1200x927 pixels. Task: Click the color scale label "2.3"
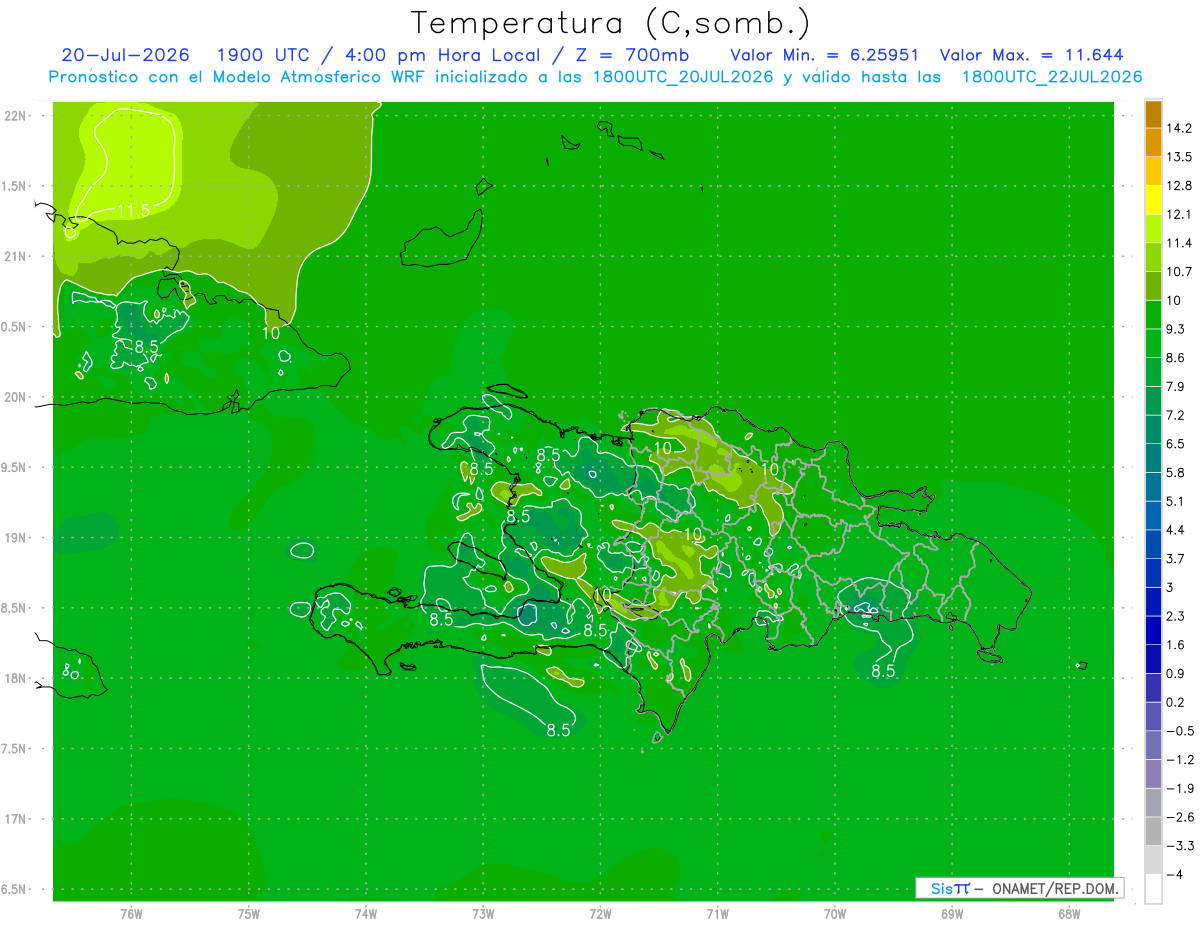1176,616
